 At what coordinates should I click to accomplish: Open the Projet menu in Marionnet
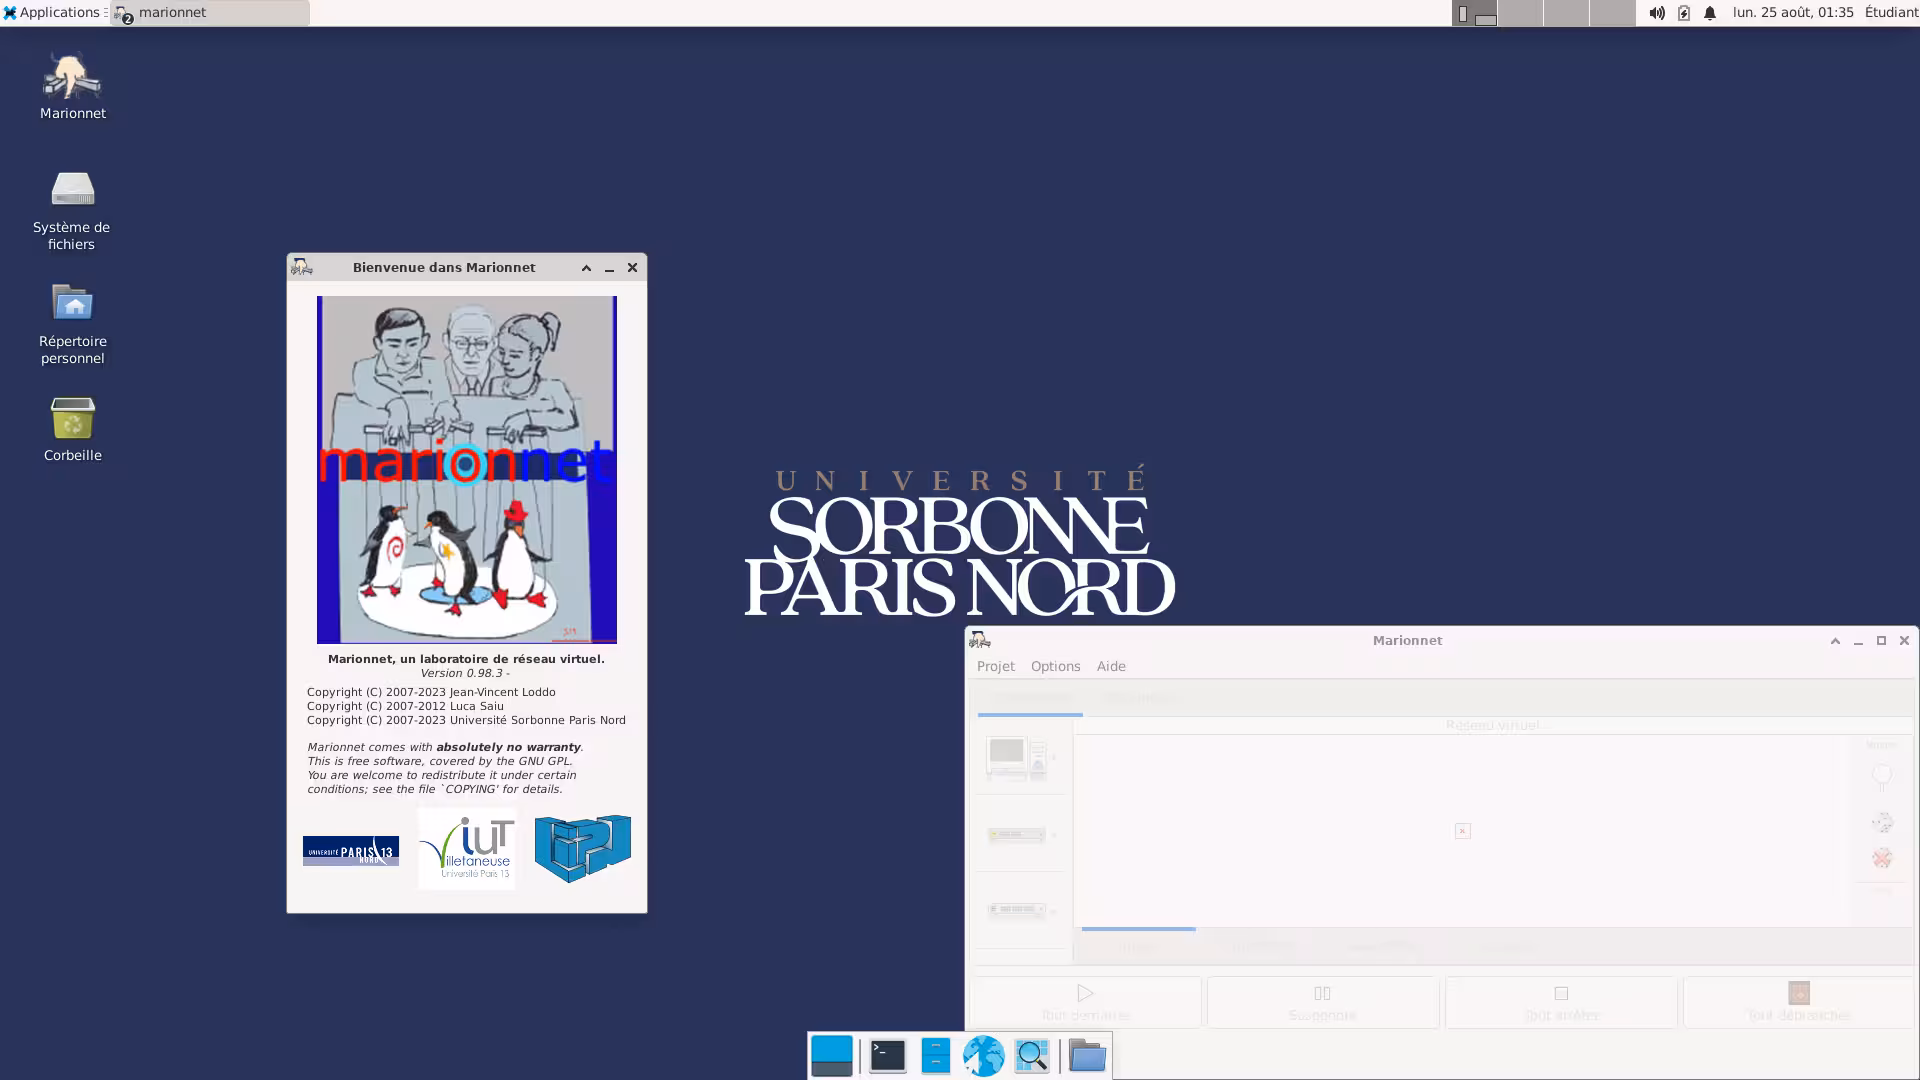[996, 666]
